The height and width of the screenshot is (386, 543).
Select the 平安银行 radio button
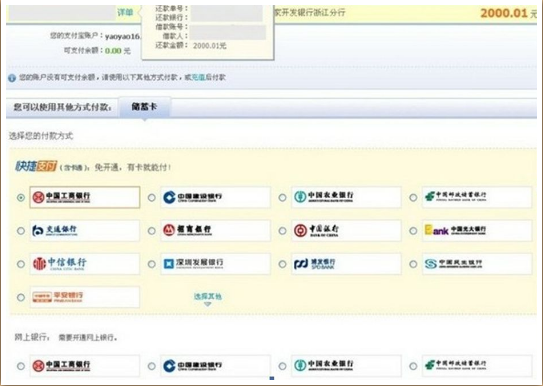click(x=21, y=297)
